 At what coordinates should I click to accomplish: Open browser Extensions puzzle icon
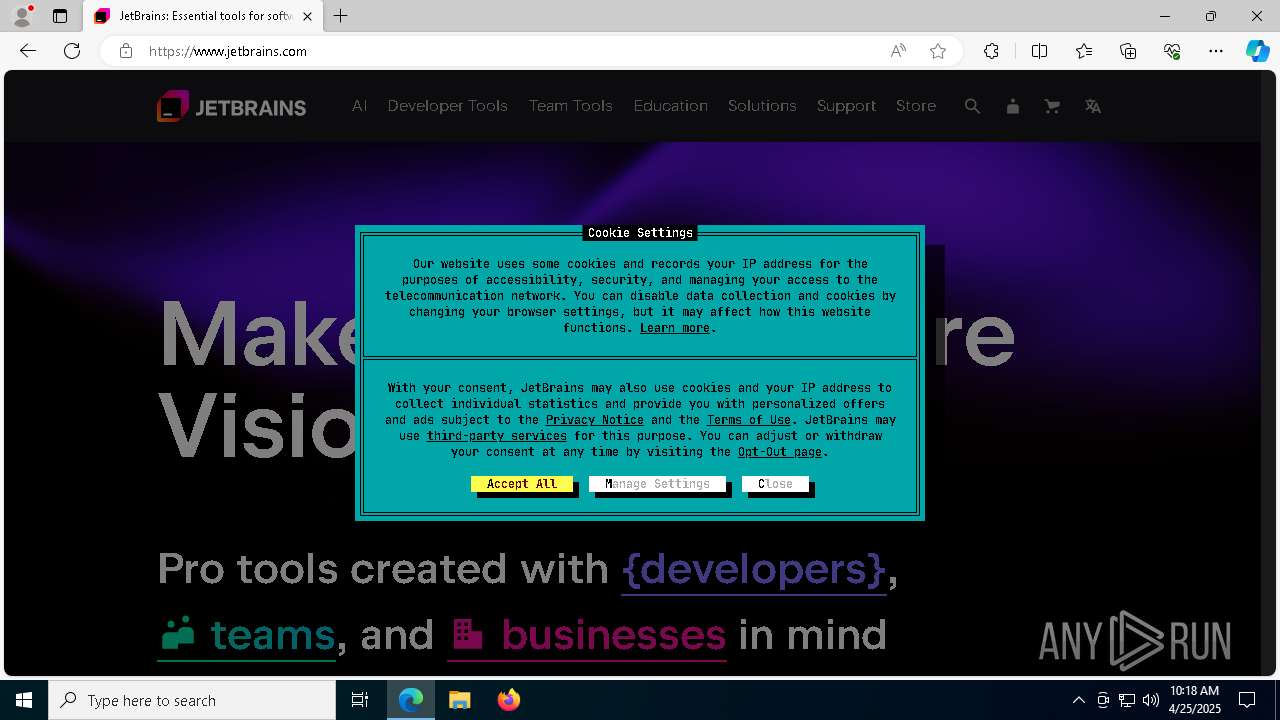coord(991,51)
